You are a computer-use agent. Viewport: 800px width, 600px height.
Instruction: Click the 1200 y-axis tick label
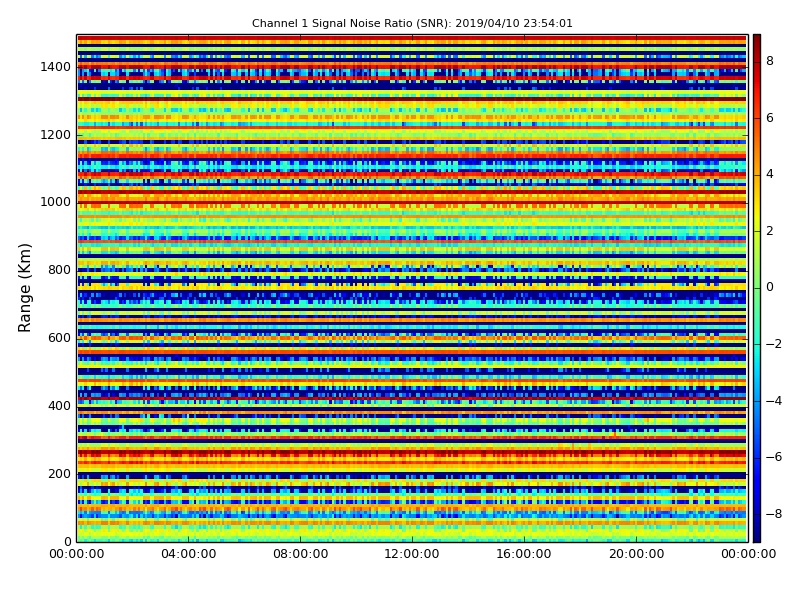pos(56,135)
